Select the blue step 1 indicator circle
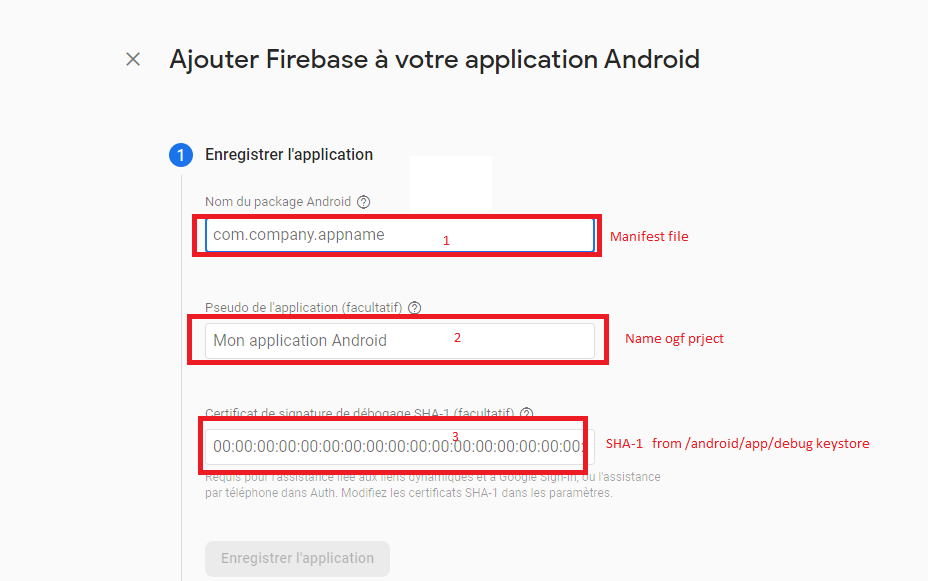Viewport: 928px width, 581px height. [x=181, y=155]
